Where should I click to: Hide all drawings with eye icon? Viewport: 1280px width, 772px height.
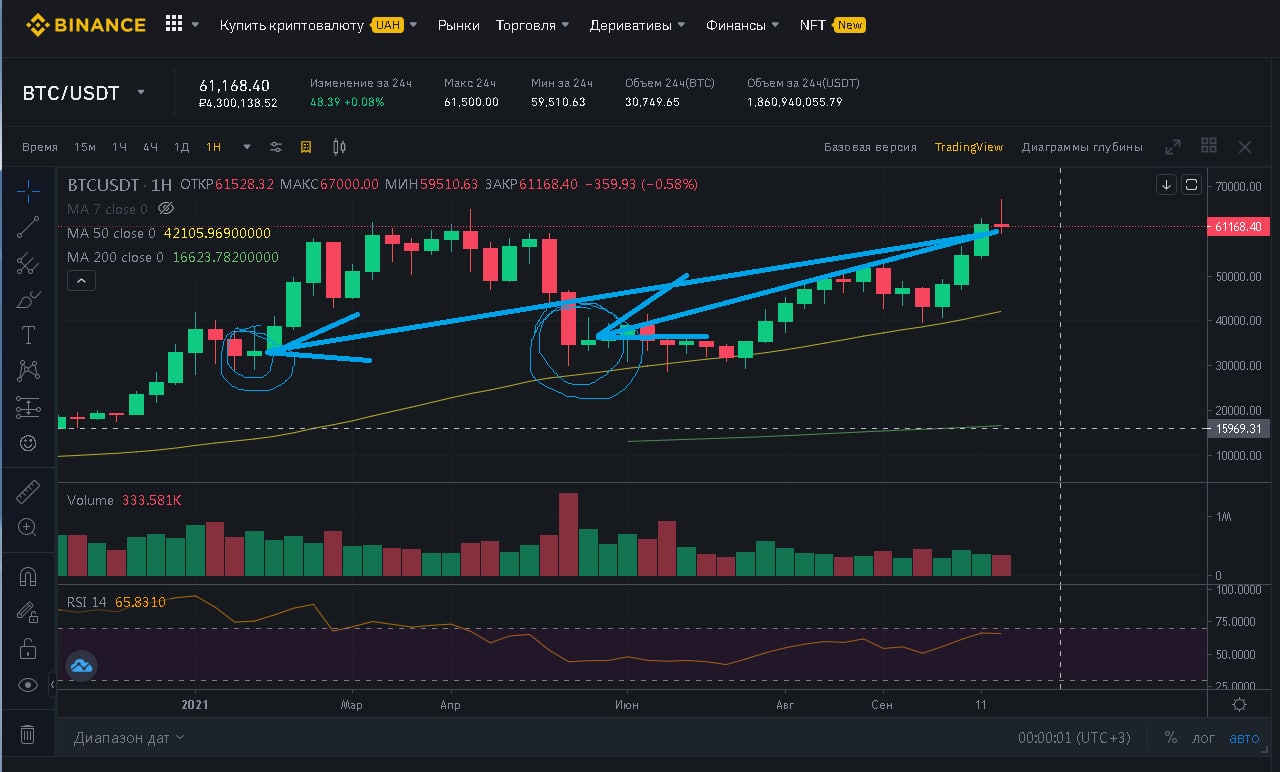(28, 685)
